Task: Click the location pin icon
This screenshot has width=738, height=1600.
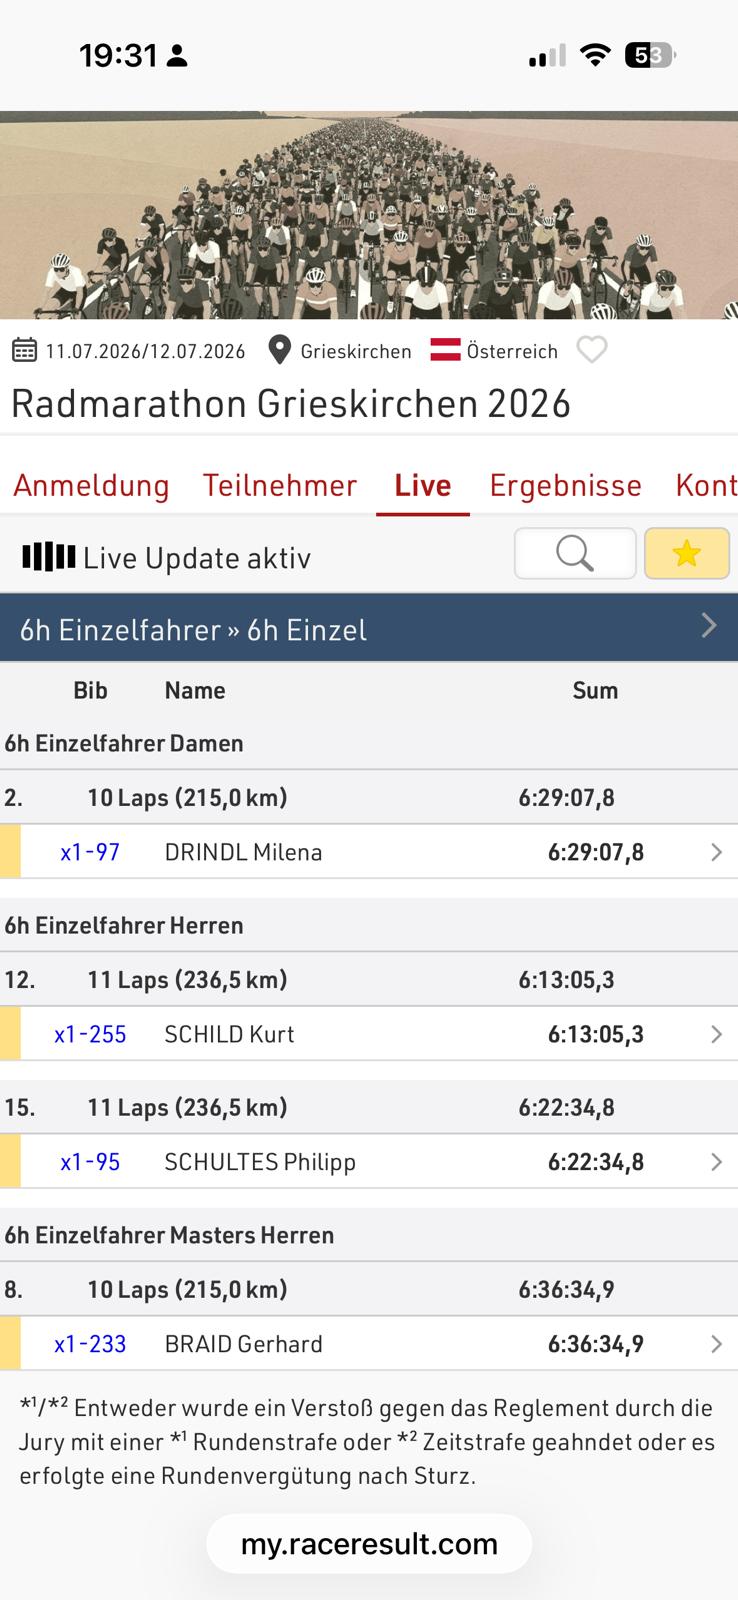Action: click(280, 350)
